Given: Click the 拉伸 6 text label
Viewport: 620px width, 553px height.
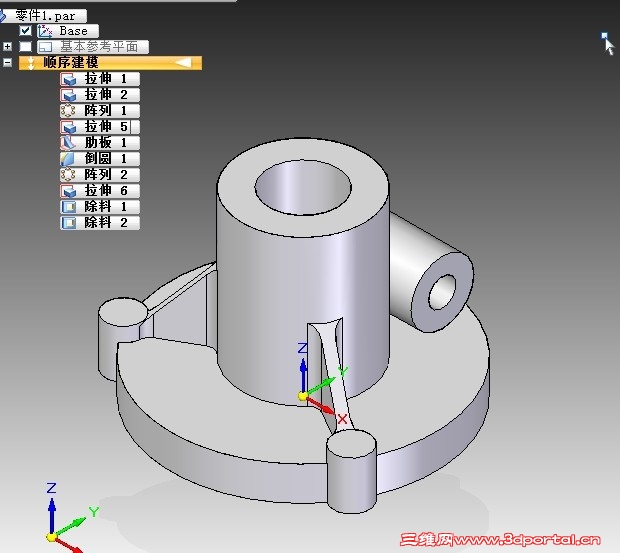Looking at the screenshot, I should click(106, 191).
